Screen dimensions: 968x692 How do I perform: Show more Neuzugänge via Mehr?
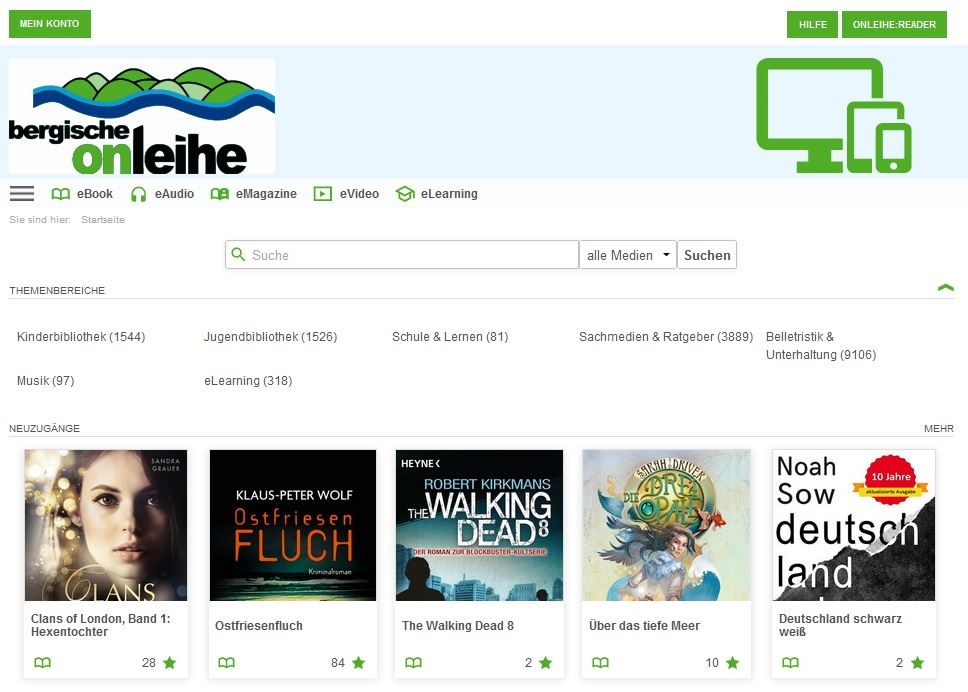939,428
